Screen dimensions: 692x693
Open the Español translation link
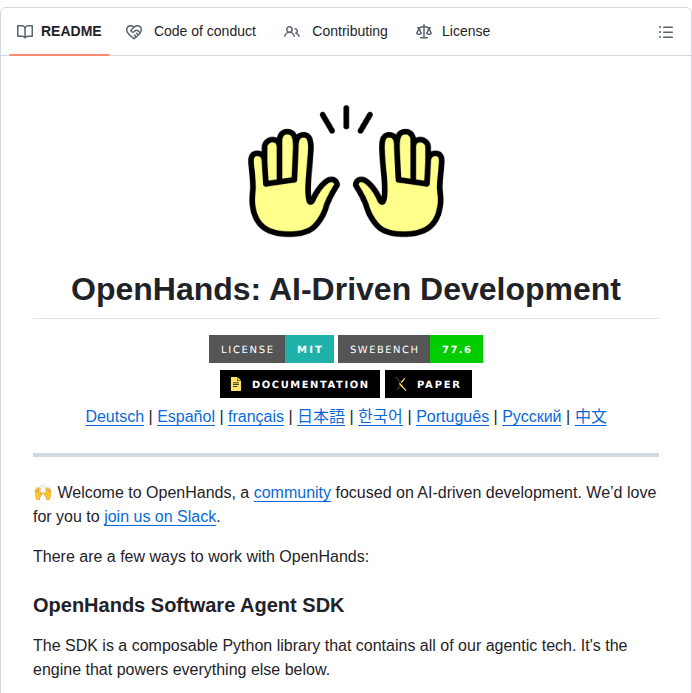186,416
